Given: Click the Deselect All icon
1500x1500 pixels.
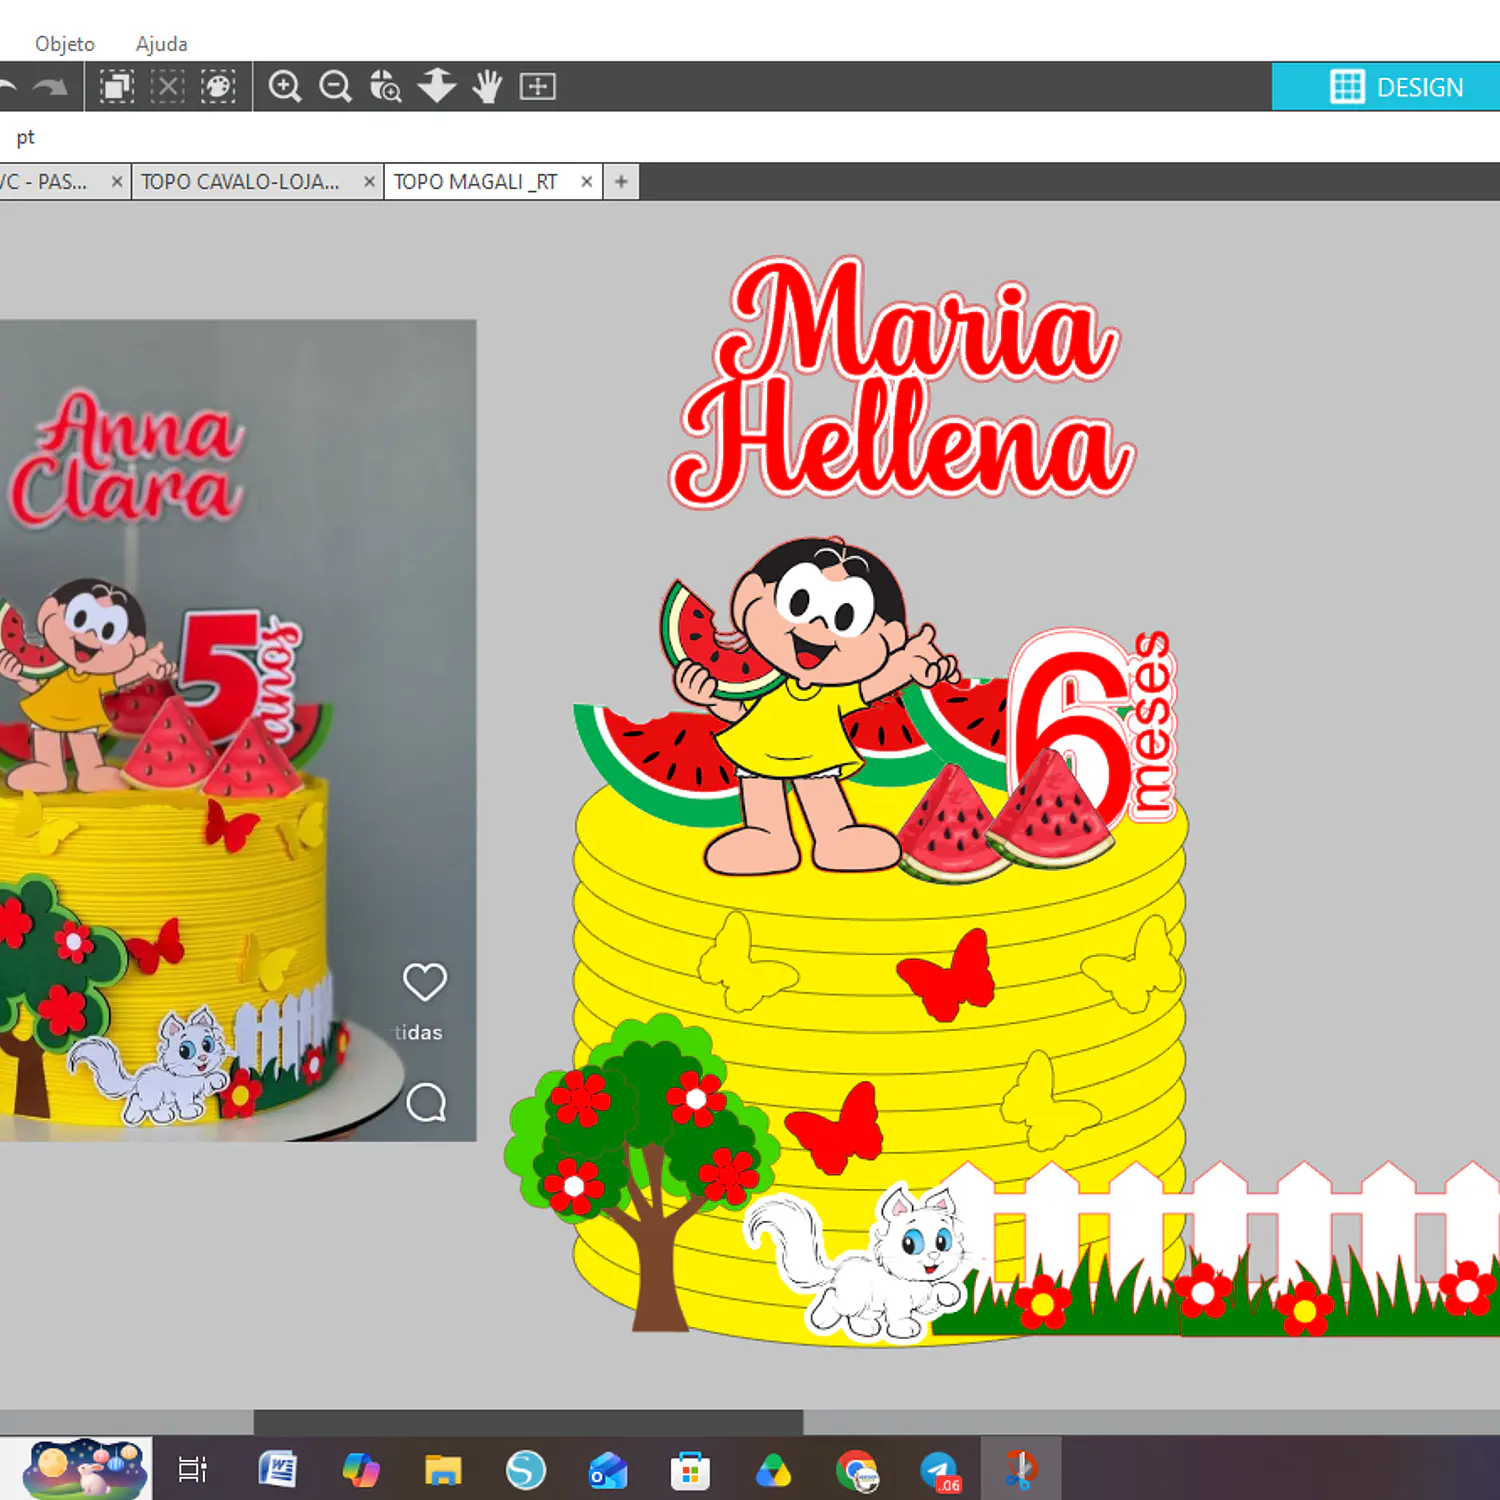Looking at the screenshot, I should (167, 87).
